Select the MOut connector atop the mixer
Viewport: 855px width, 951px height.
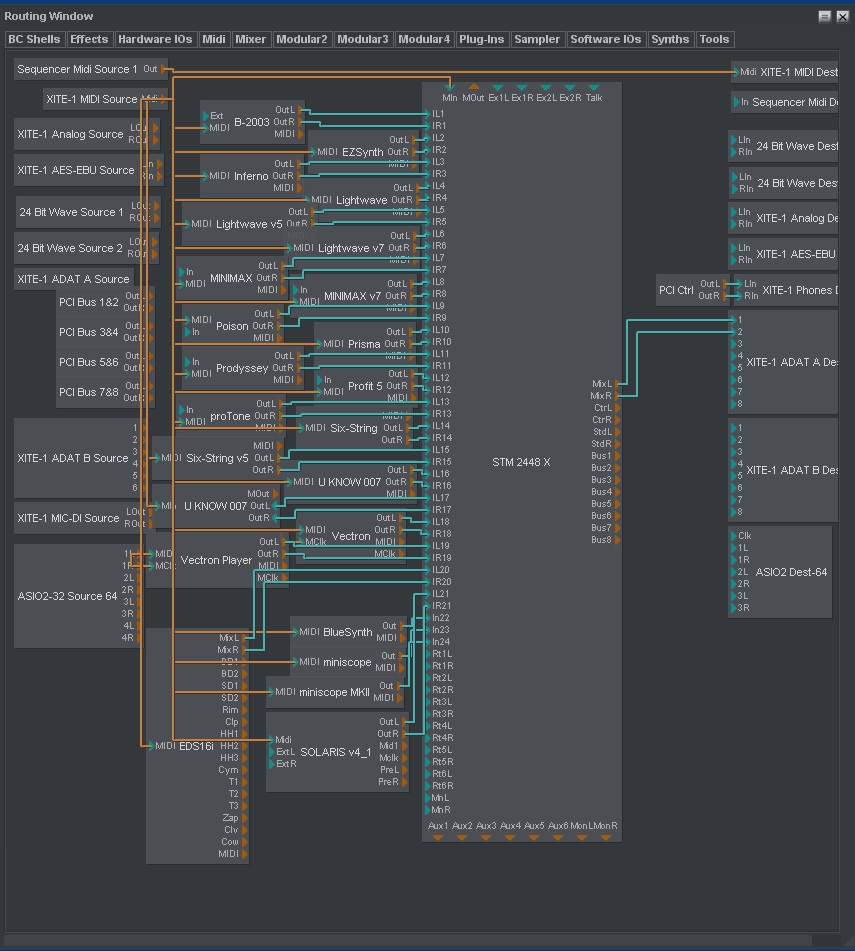coord(475,86)
